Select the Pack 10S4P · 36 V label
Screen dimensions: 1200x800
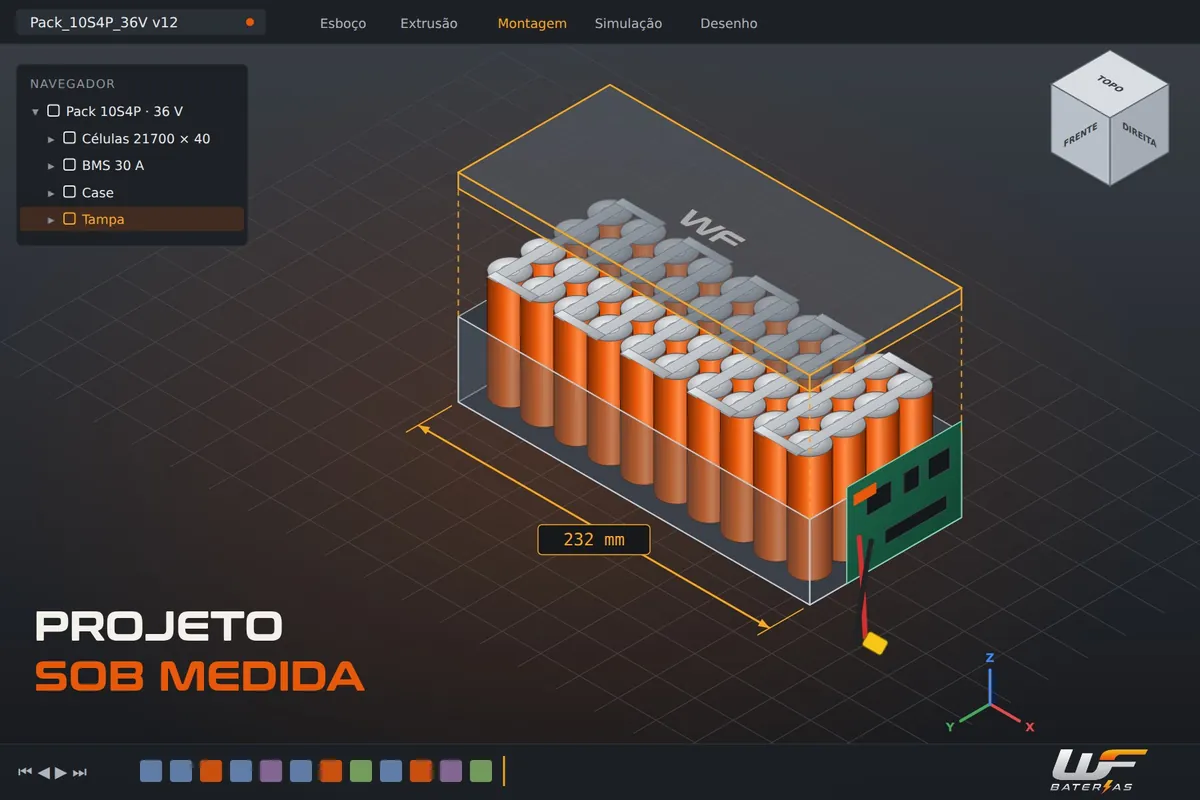[124, 111]
